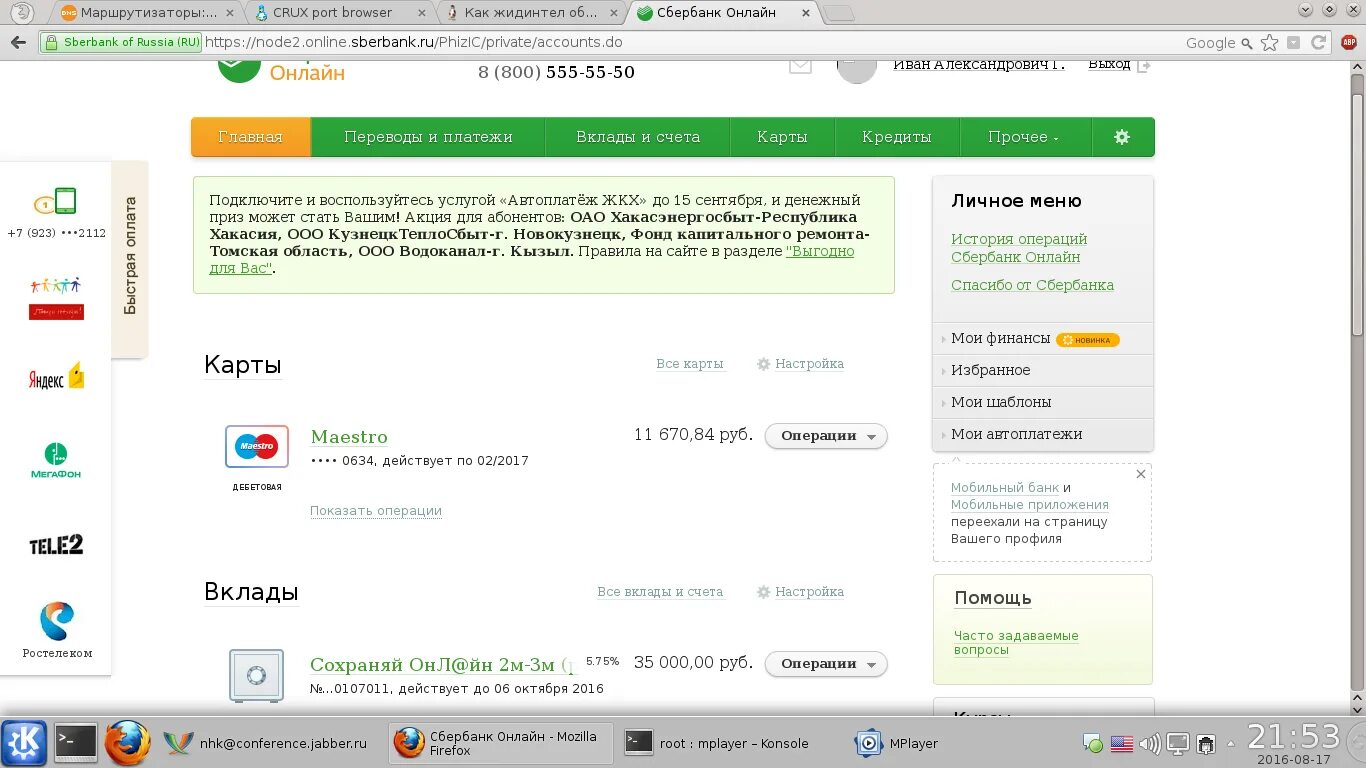Click the colorful people charity quick-pay icon
The image size is (1366, 768).
coord(56,298)
